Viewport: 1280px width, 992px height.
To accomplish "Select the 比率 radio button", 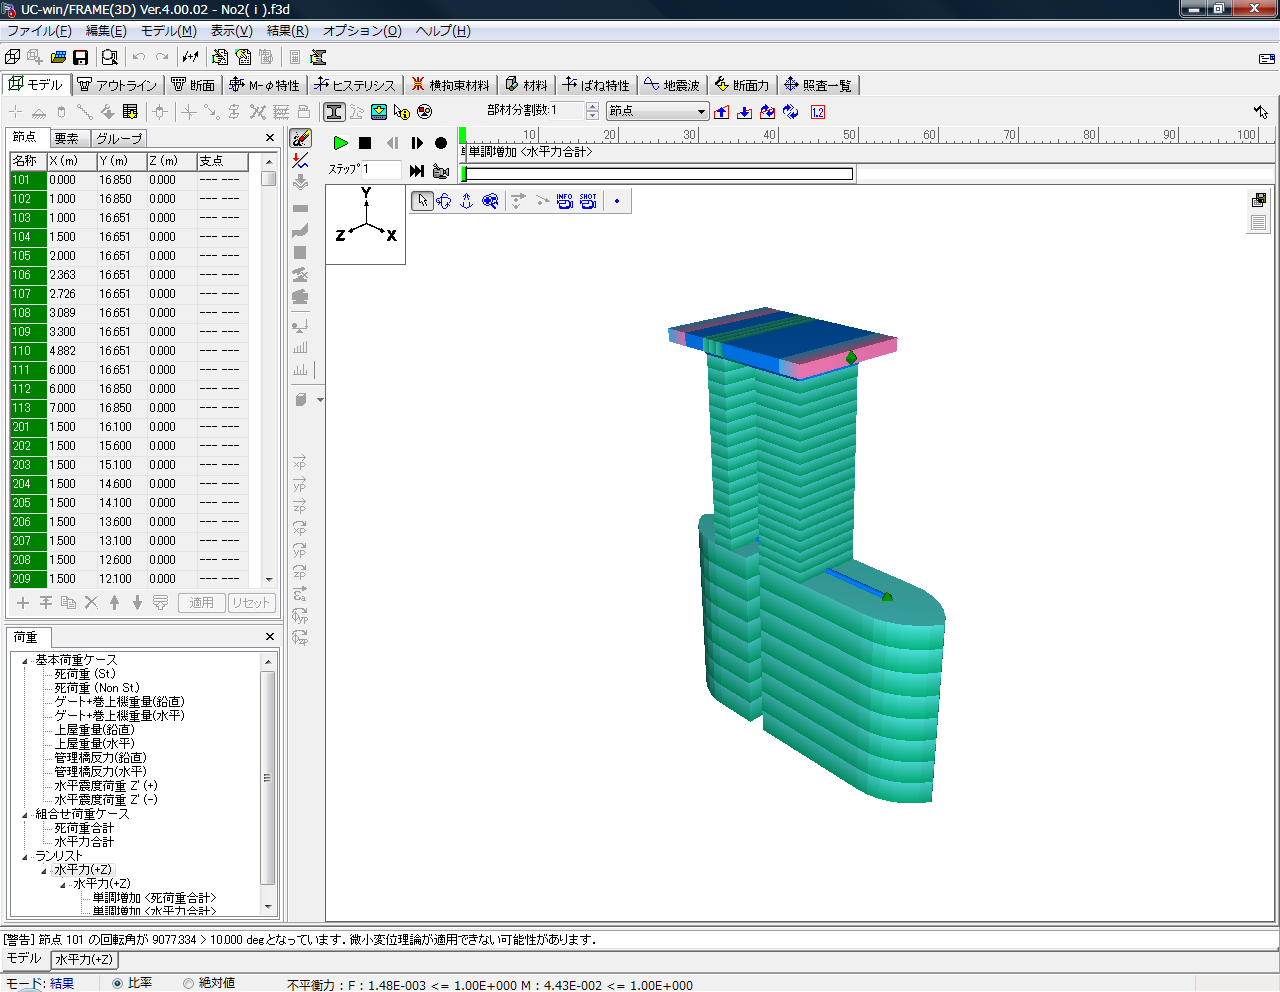I will tap(117, 983).
